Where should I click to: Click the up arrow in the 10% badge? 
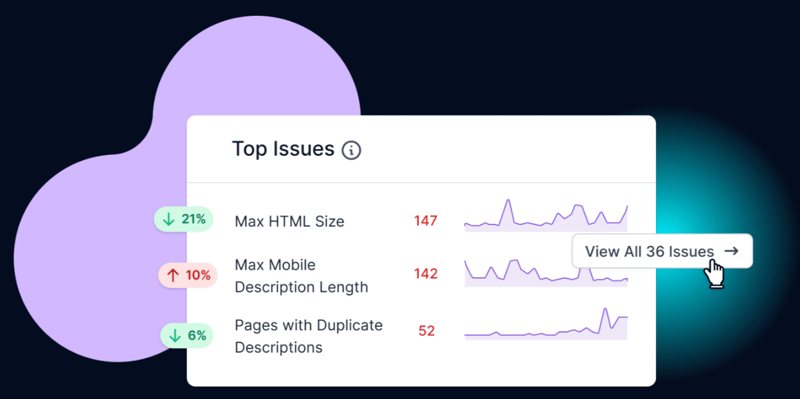click(x=173, y=276)
